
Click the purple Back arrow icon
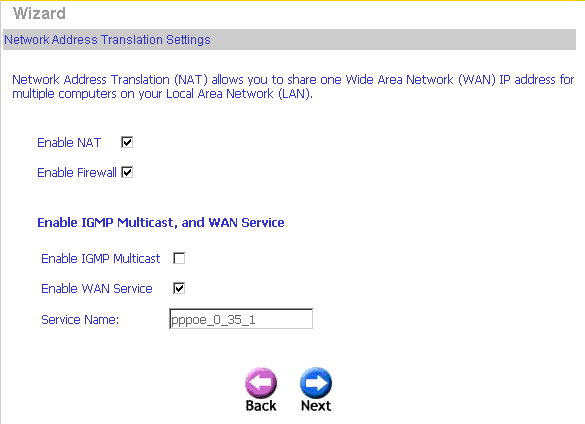[x=261, y=383]
